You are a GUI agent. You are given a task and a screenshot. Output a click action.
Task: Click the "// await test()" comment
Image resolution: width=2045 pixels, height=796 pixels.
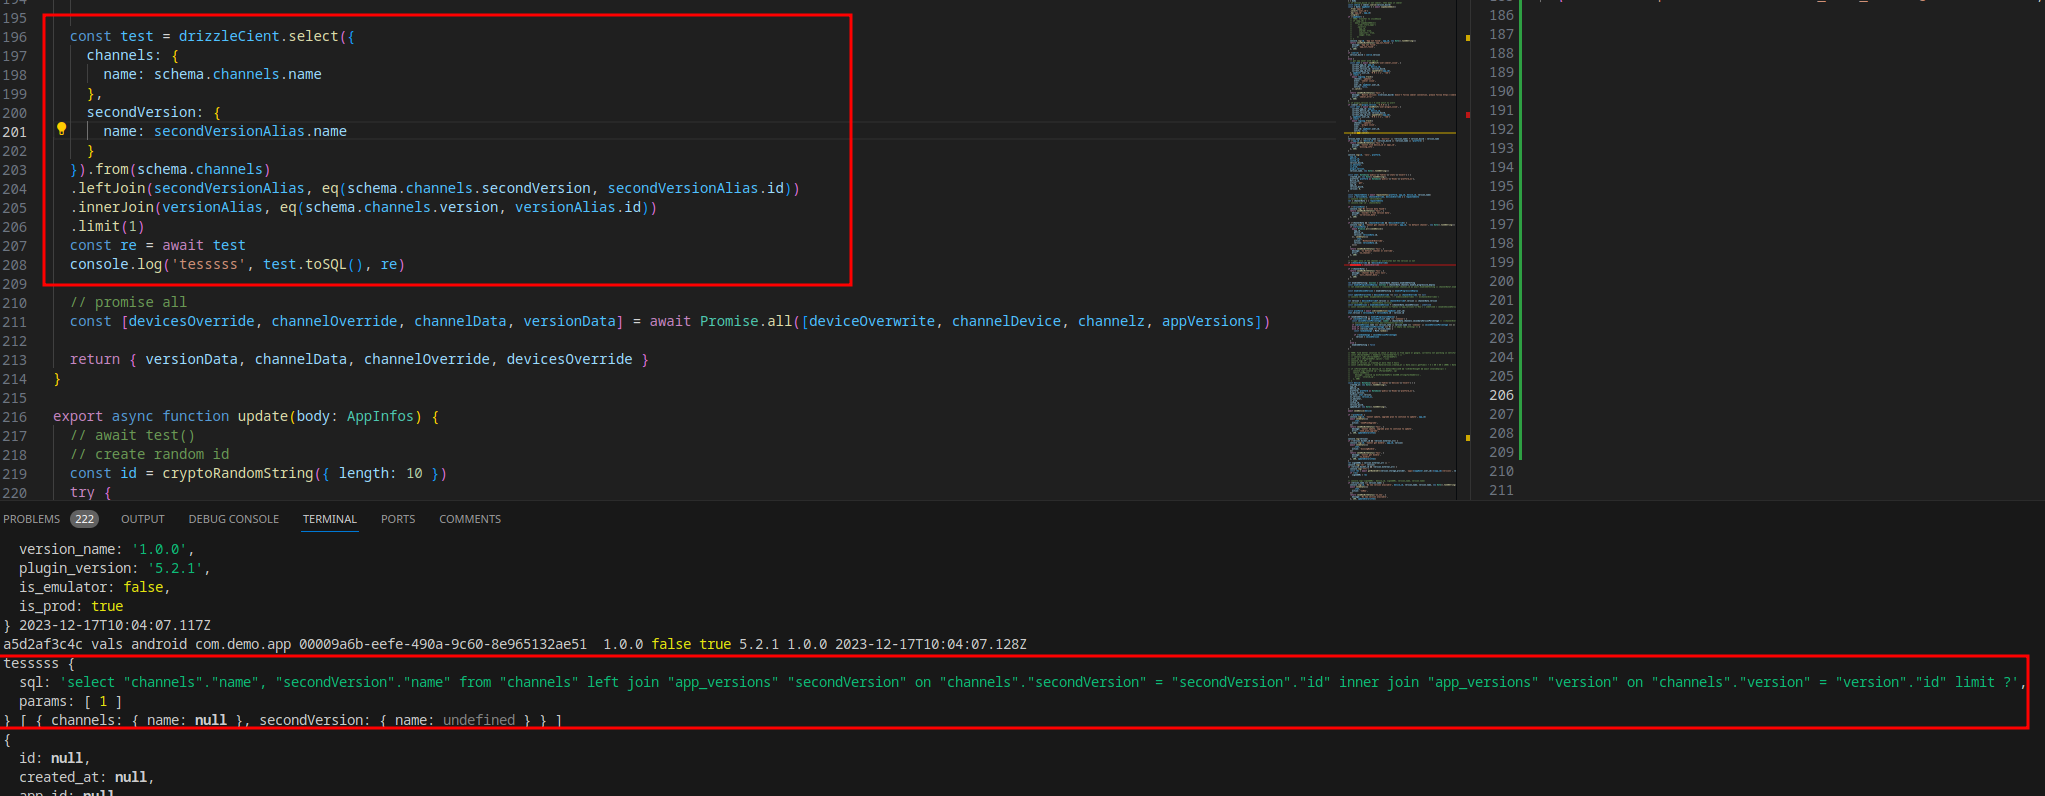[133, 435]
